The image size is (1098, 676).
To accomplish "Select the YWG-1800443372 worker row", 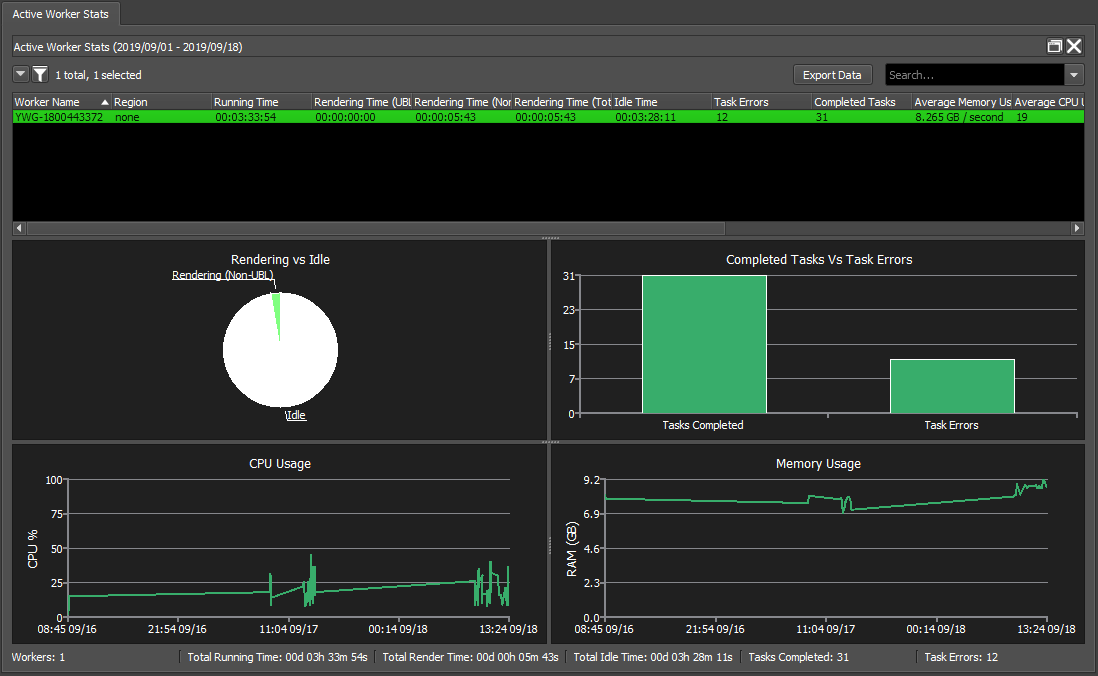I will coord(548,117).
